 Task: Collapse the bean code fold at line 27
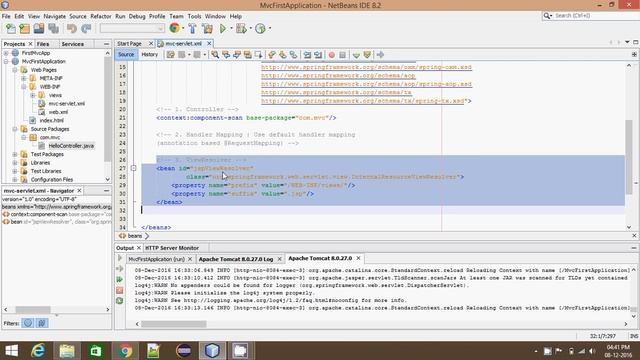pos(133,168)
